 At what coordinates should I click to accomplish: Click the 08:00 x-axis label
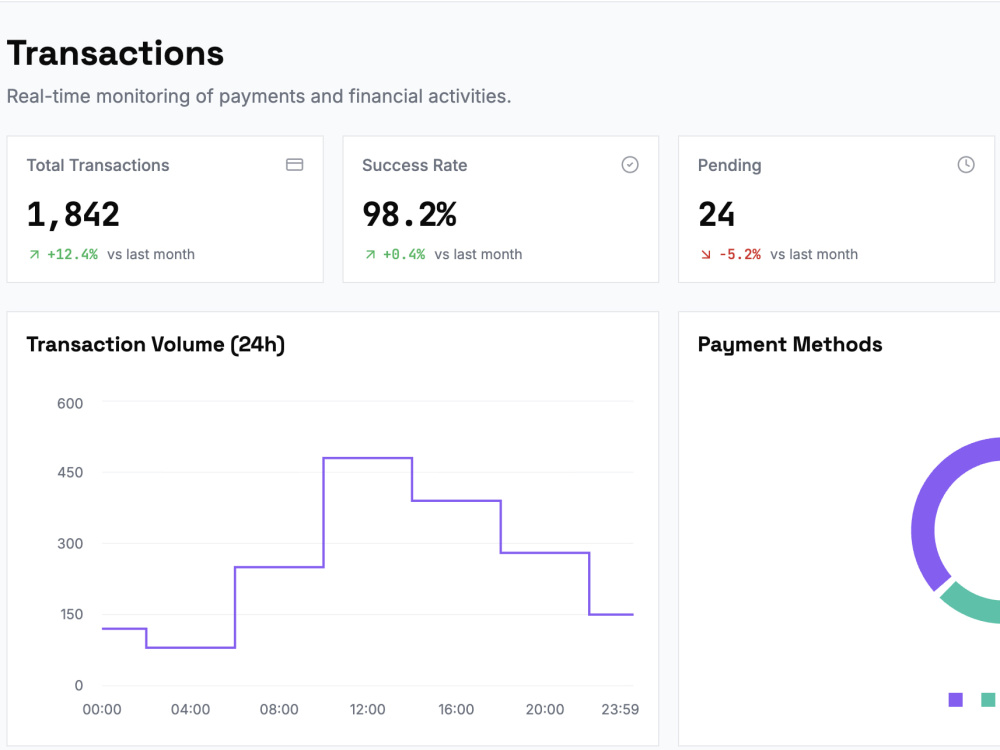(279, 710)
